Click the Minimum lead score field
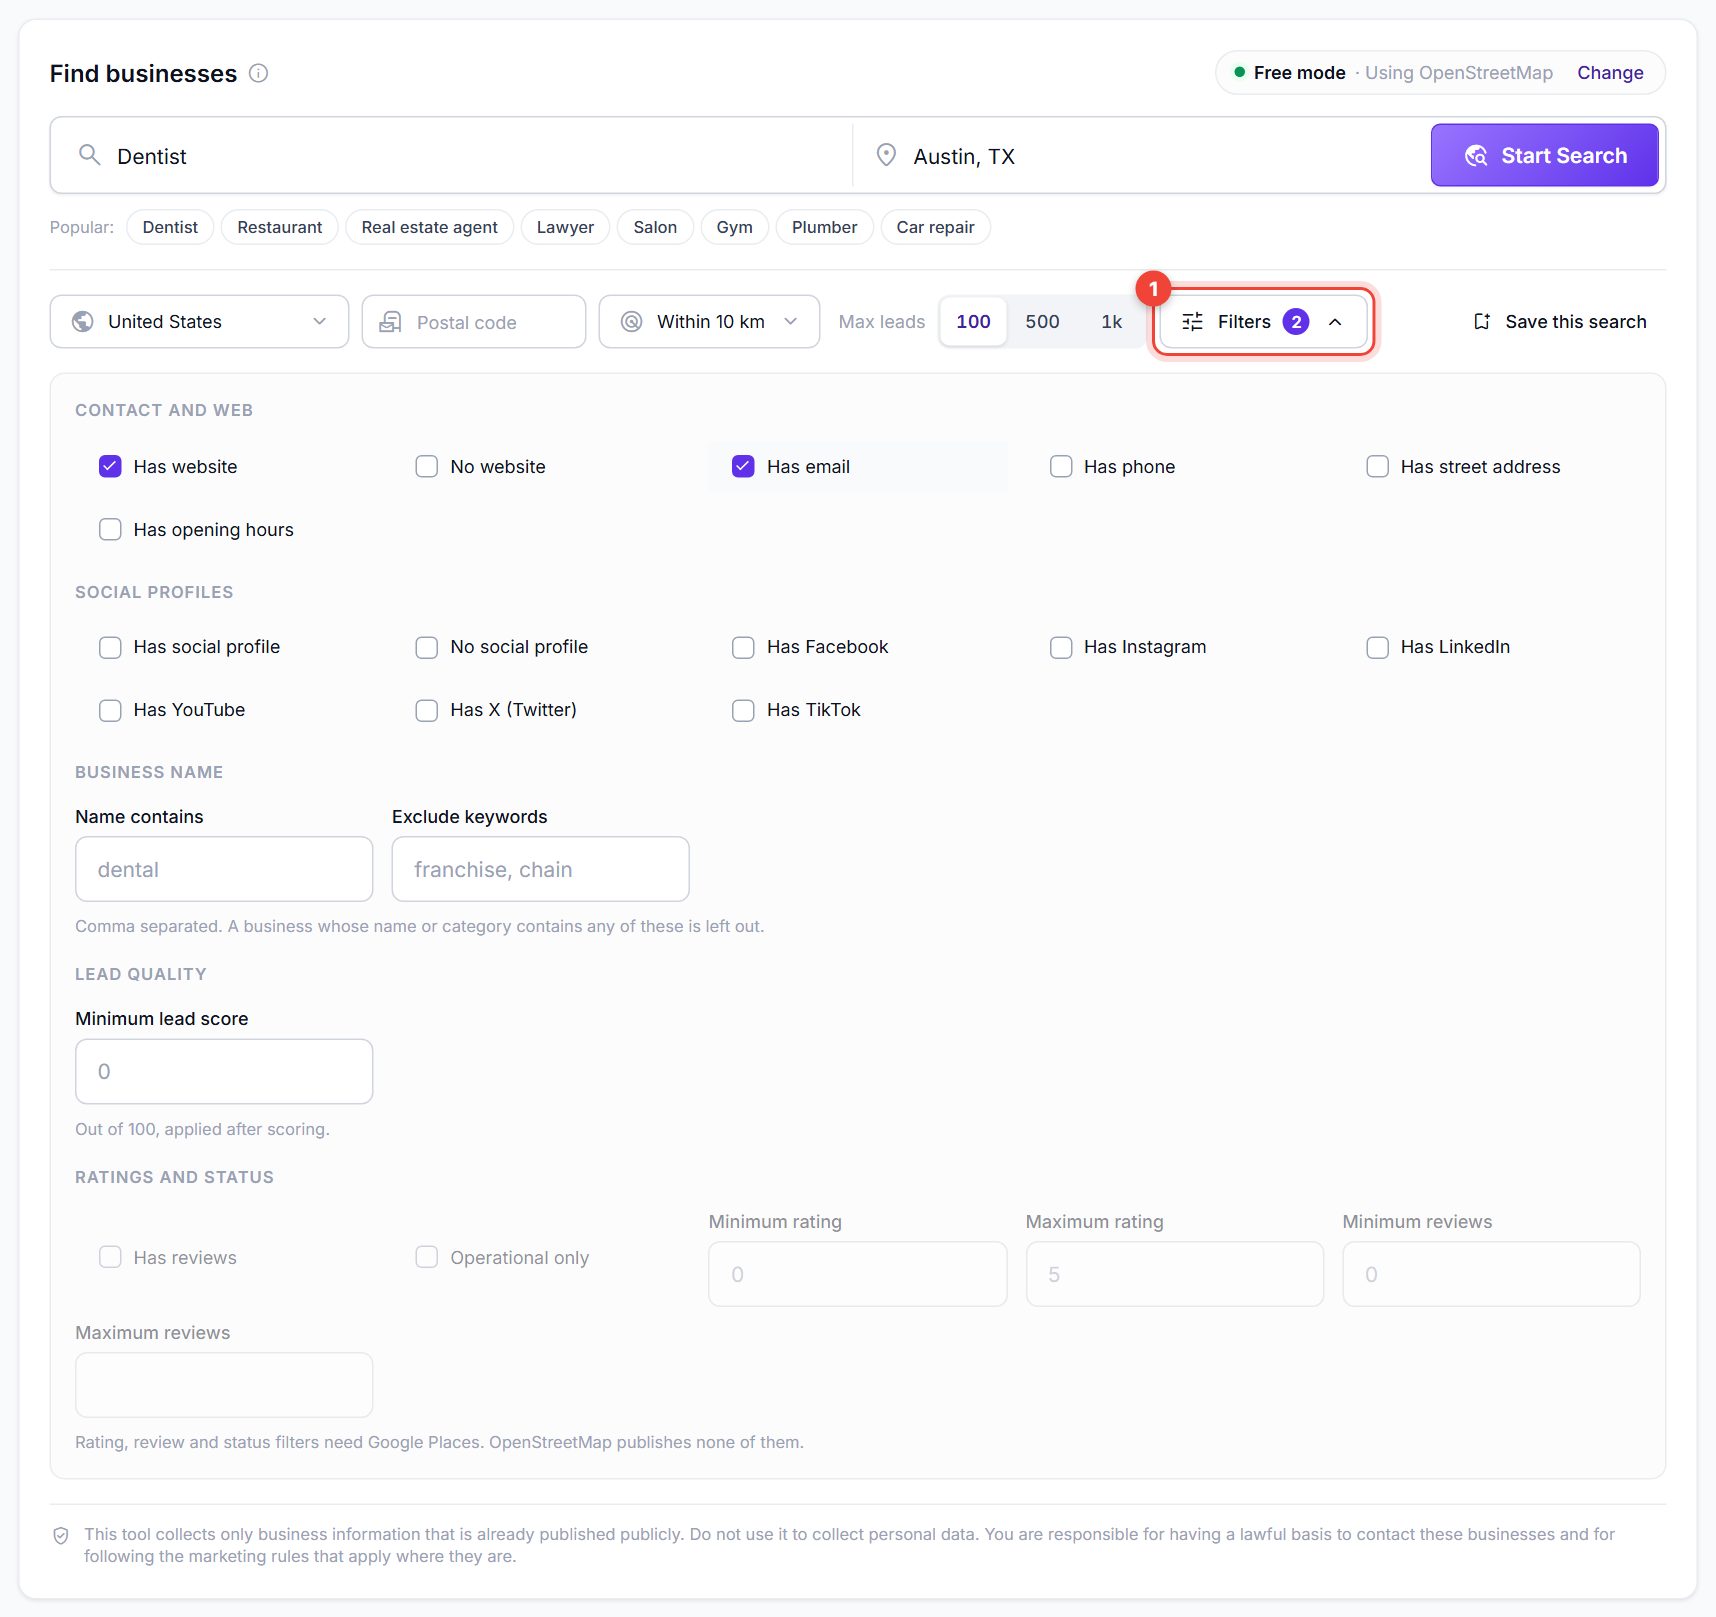Screen dimensions: 1716x1617 coord(224,1072)
